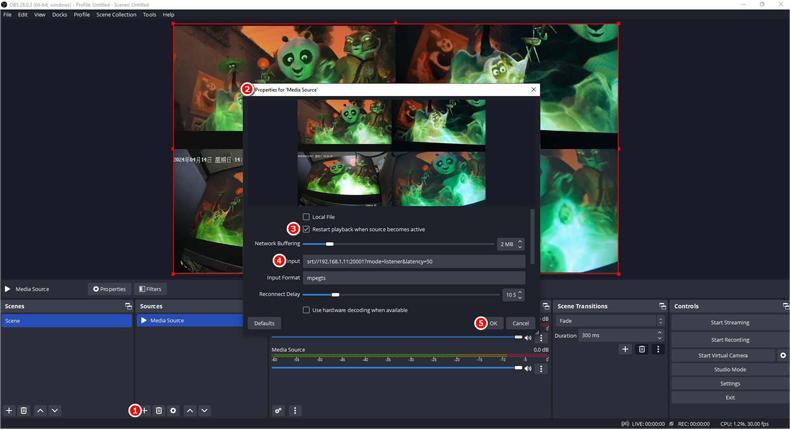Add a scene transition with the plus icon
This screenshot has height=430, width=790.
tap(625, 349)
